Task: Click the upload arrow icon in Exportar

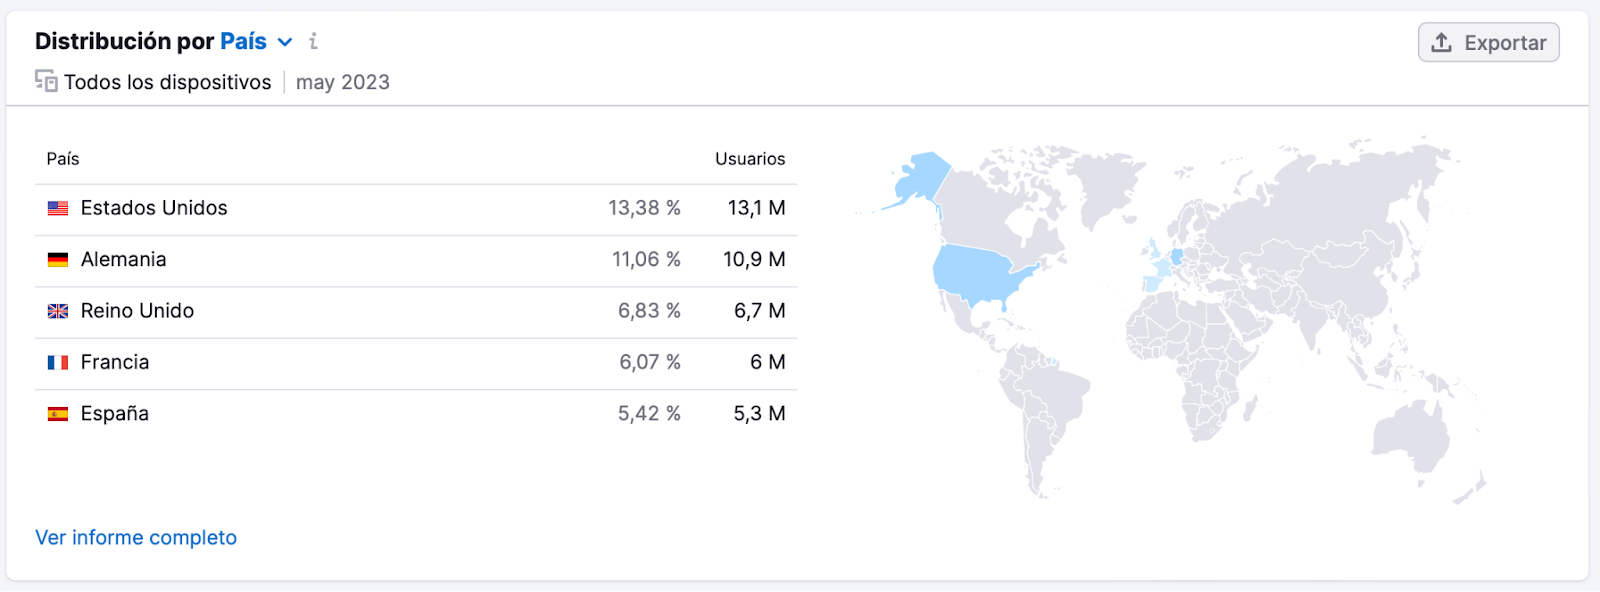Action: [x=1441, y=42]
